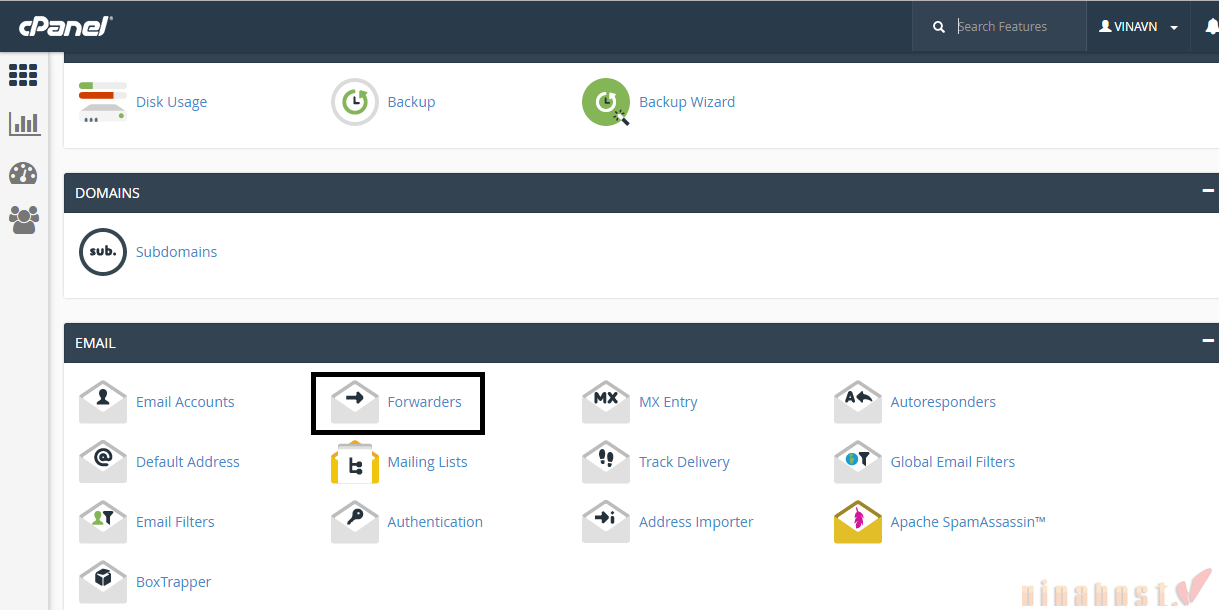Open the Backup link
1219x610 pixels.
pyautogui.click(x=411, y=102)
